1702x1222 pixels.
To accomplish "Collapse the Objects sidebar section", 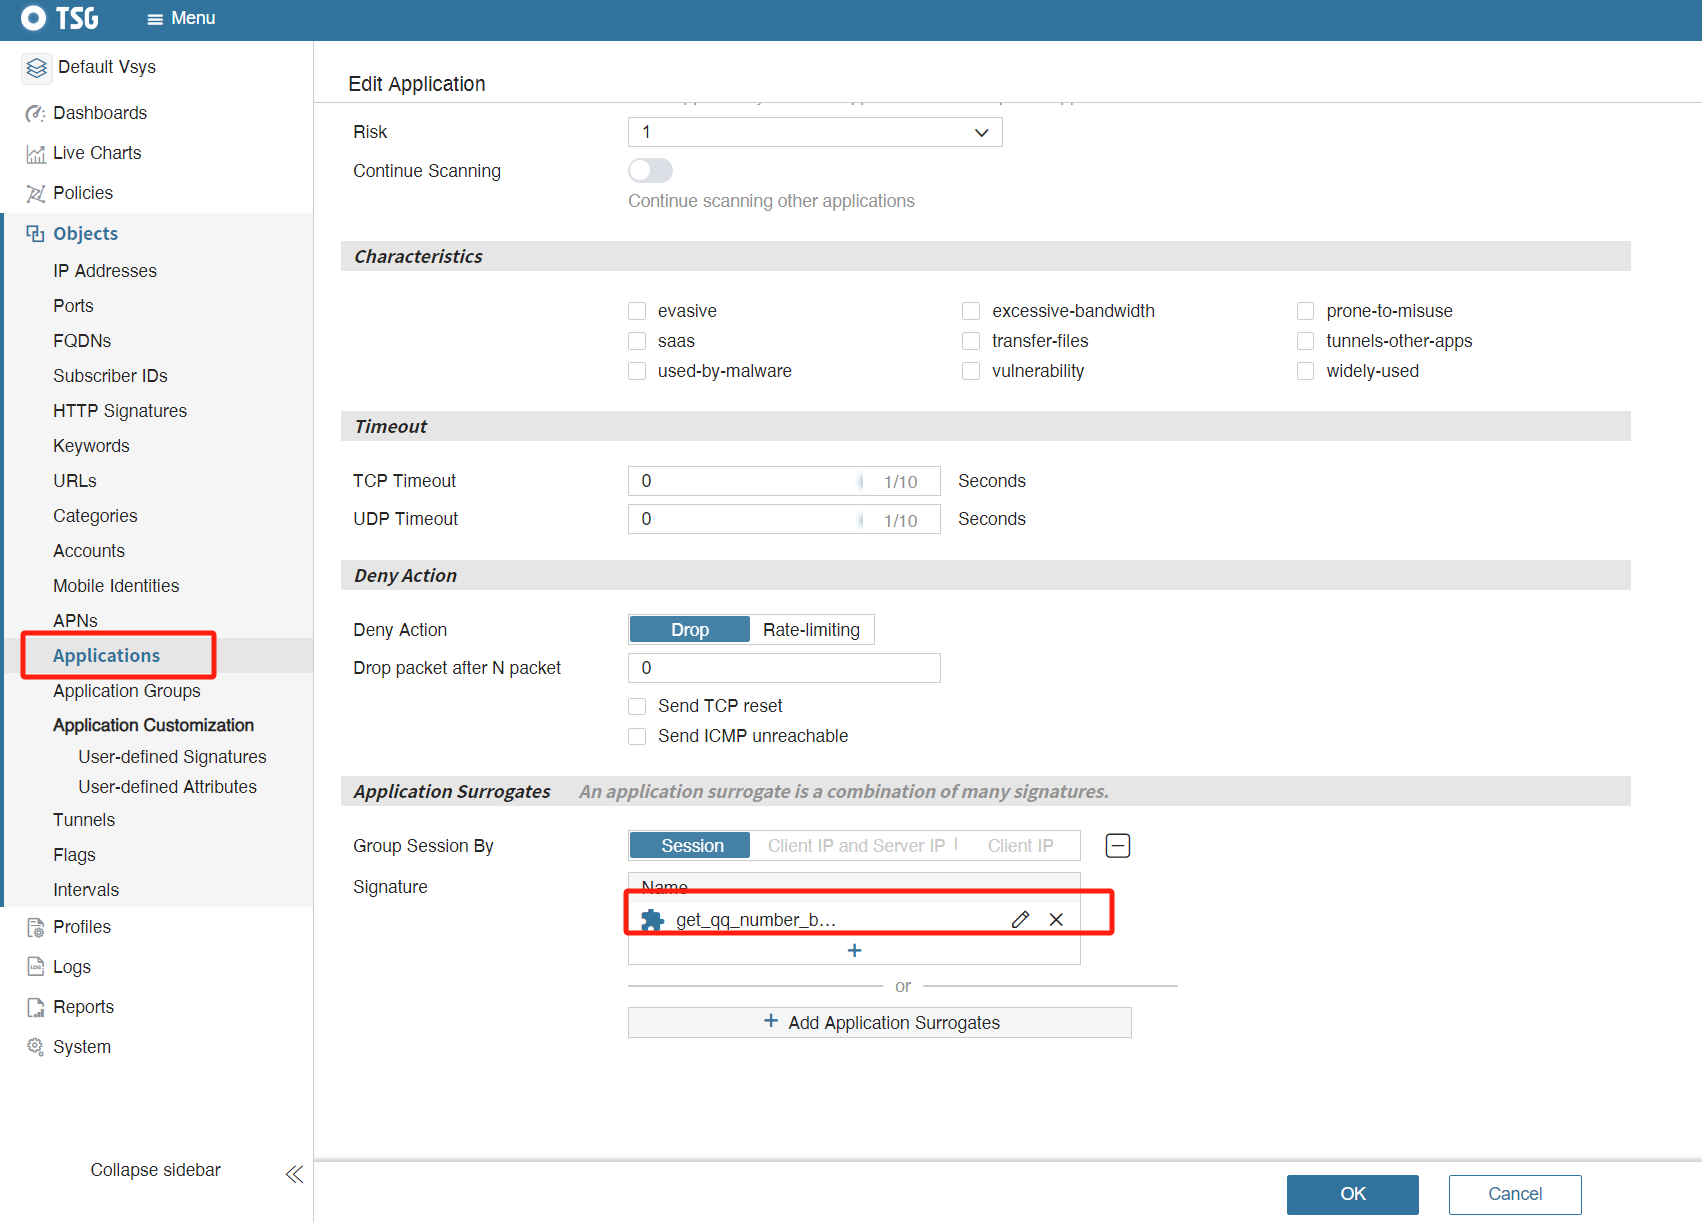I will click(85, 234).
